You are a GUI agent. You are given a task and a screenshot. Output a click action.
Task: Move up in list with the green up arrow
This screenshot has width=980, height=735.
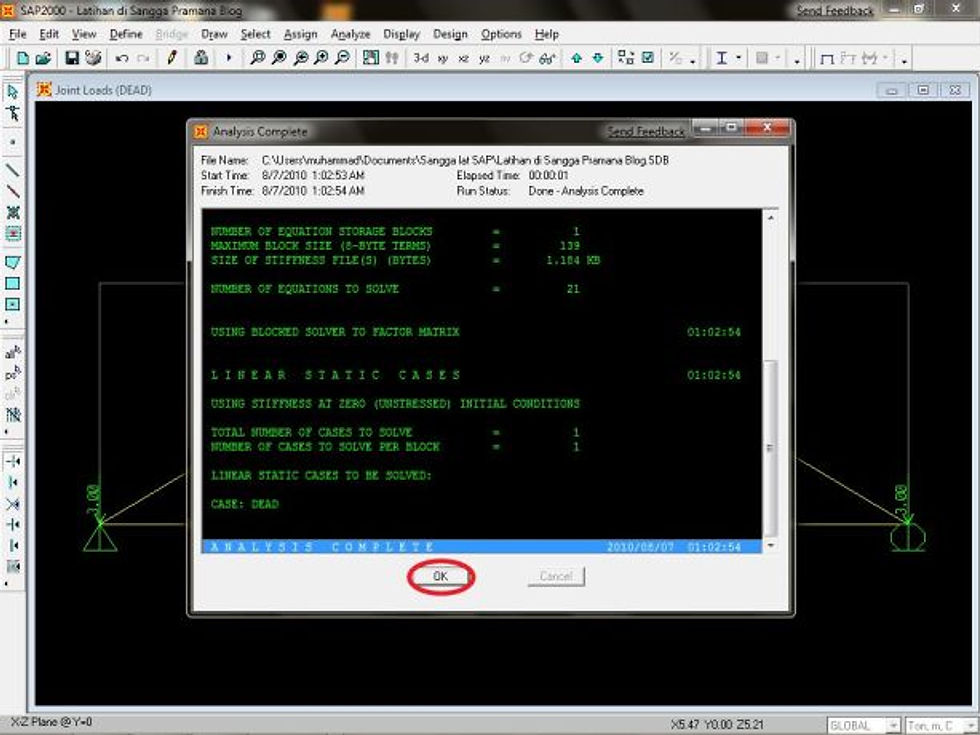[x=576, y=58]
